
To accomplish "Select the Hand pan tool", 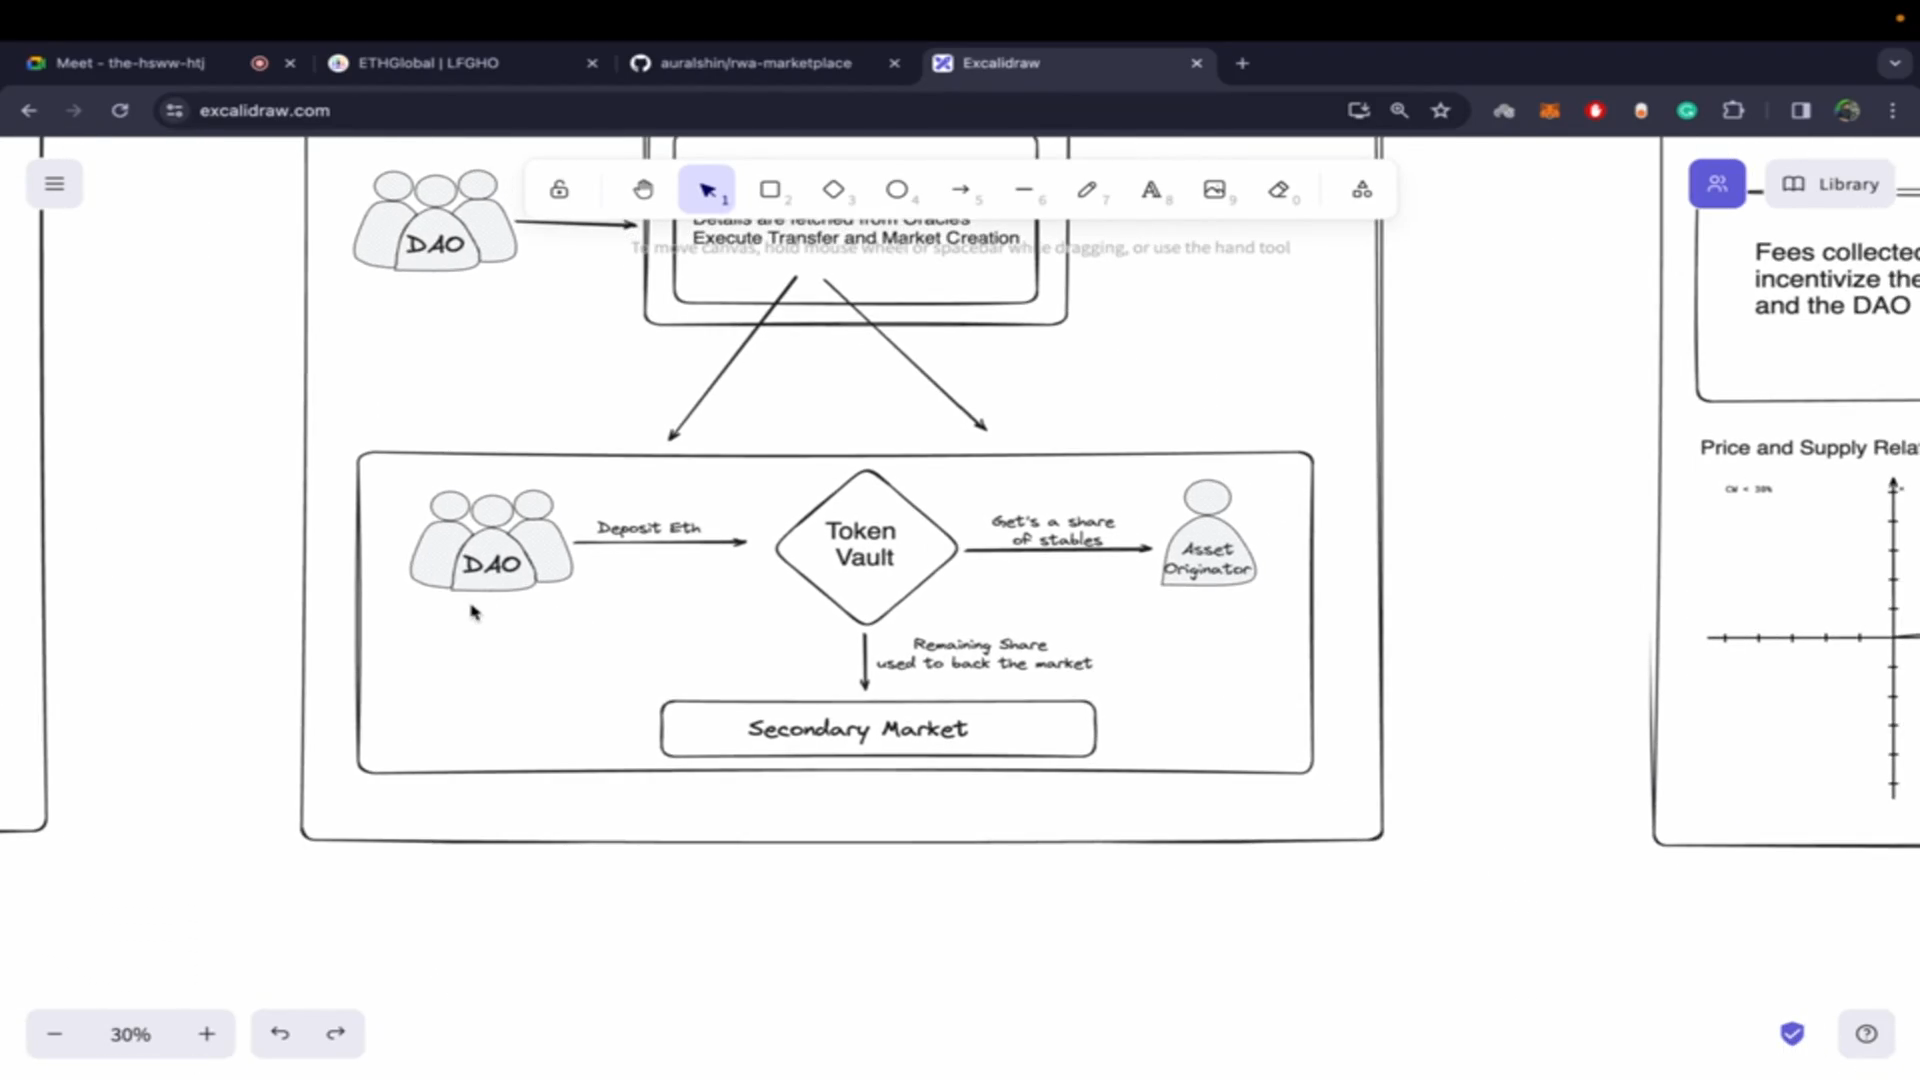I will pos(643,189).
